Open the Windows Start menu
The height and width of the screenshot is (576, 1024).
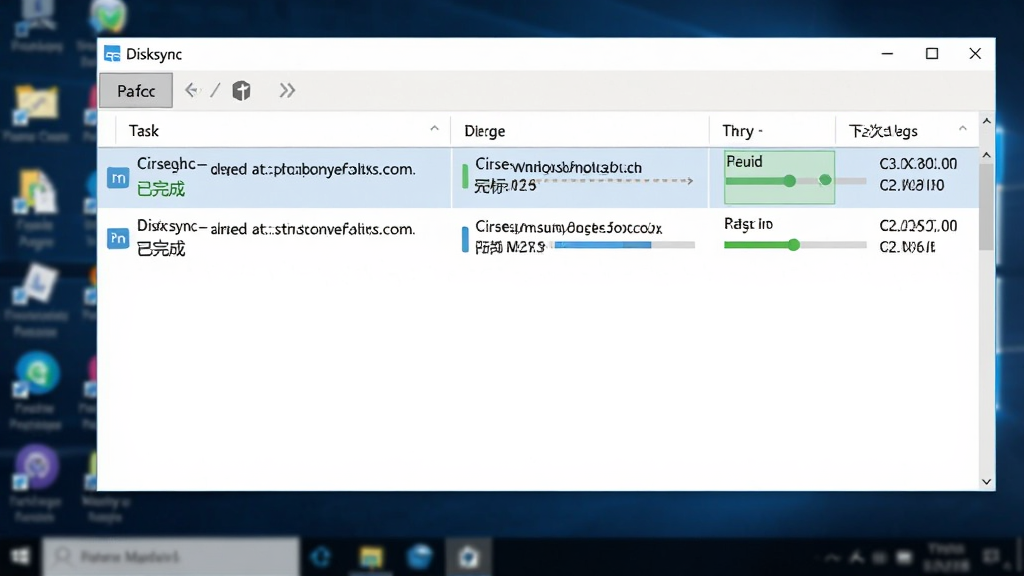(x=20, y=556)
